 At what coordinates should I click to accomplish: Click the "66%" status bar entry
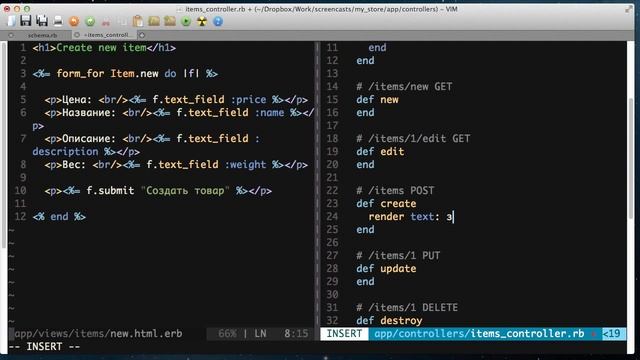point(227,334)
